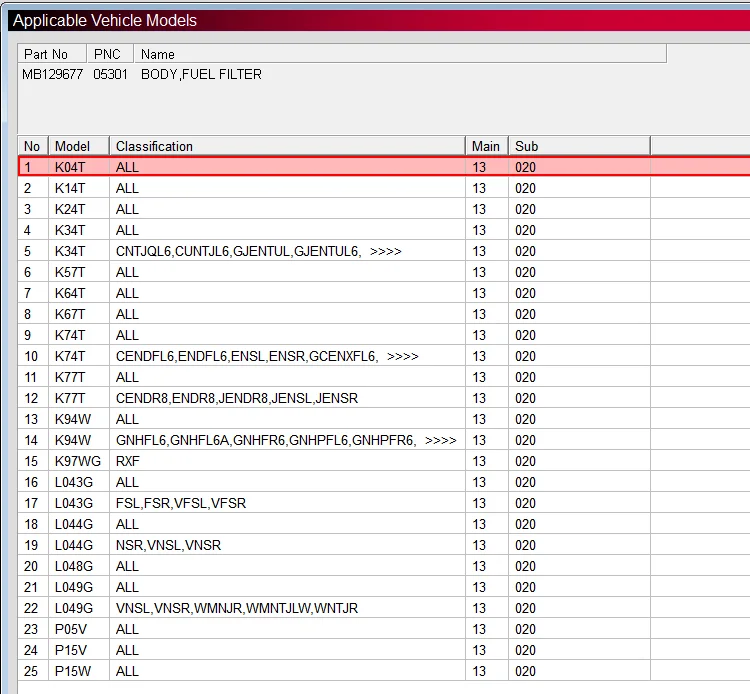Expand the >>>> in row 5 classification

point(385,251)
